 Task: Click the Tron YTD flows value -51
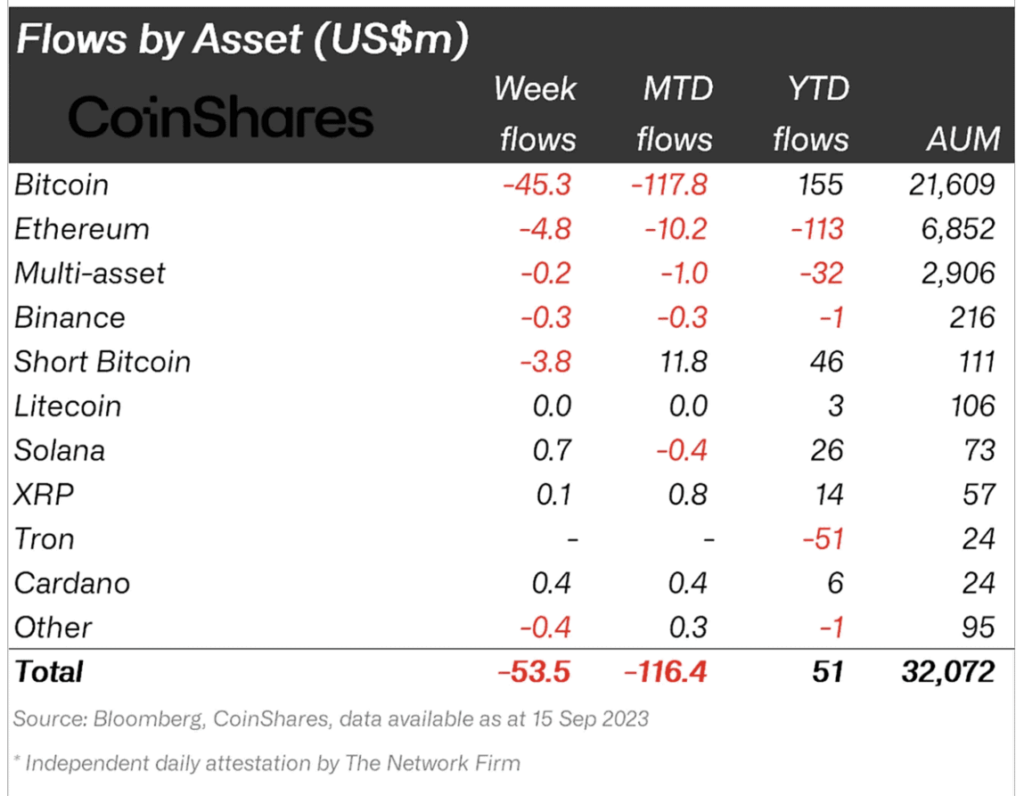[x=824, y=539]
